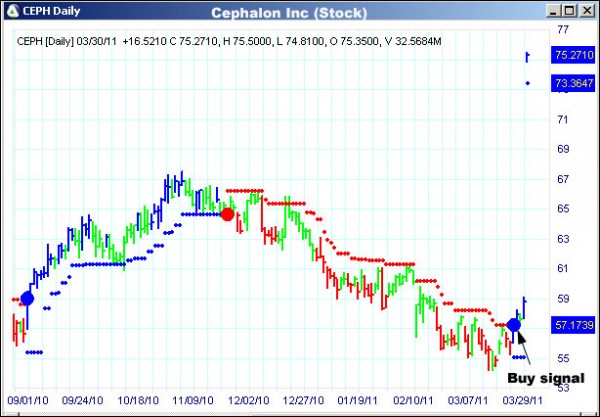Screen dimensions: 600x417
Task: Close the CEPH Daily chart window
Action: pos(586,11)
